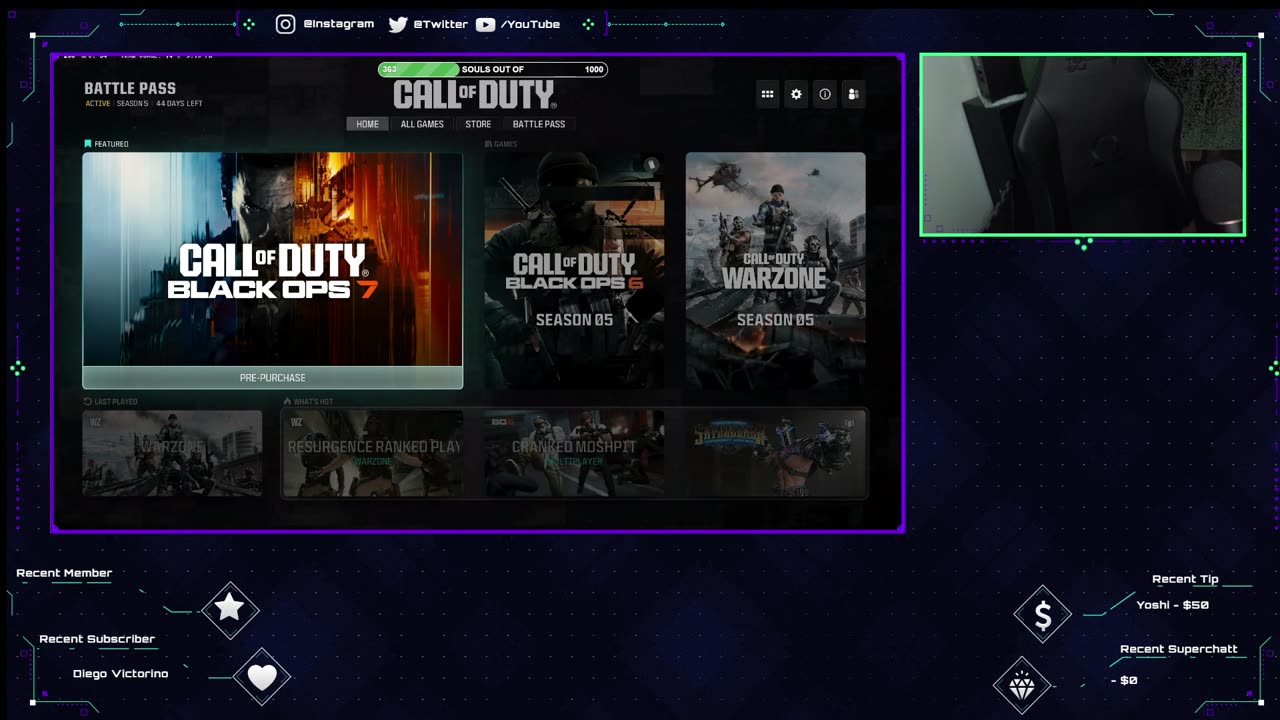Select the HOME tab

click(368, 124)
